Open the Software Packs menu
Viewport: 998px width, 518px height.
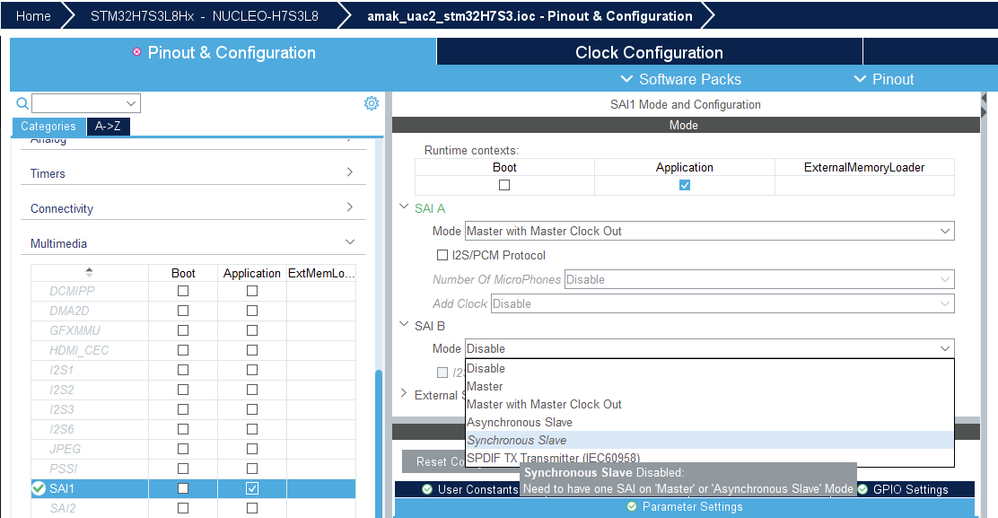coord(680,79)
